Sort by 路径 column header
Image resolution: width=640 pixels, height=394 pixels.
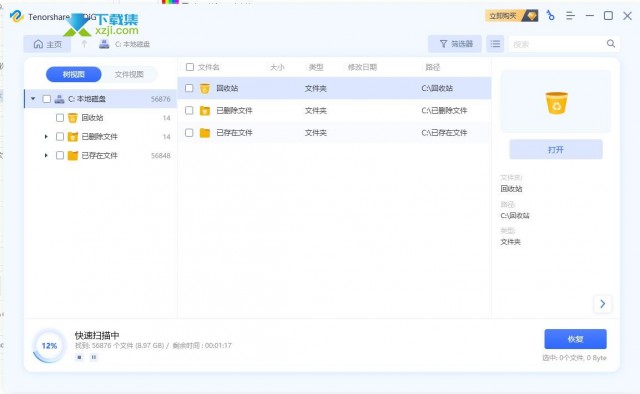(433, 67)
